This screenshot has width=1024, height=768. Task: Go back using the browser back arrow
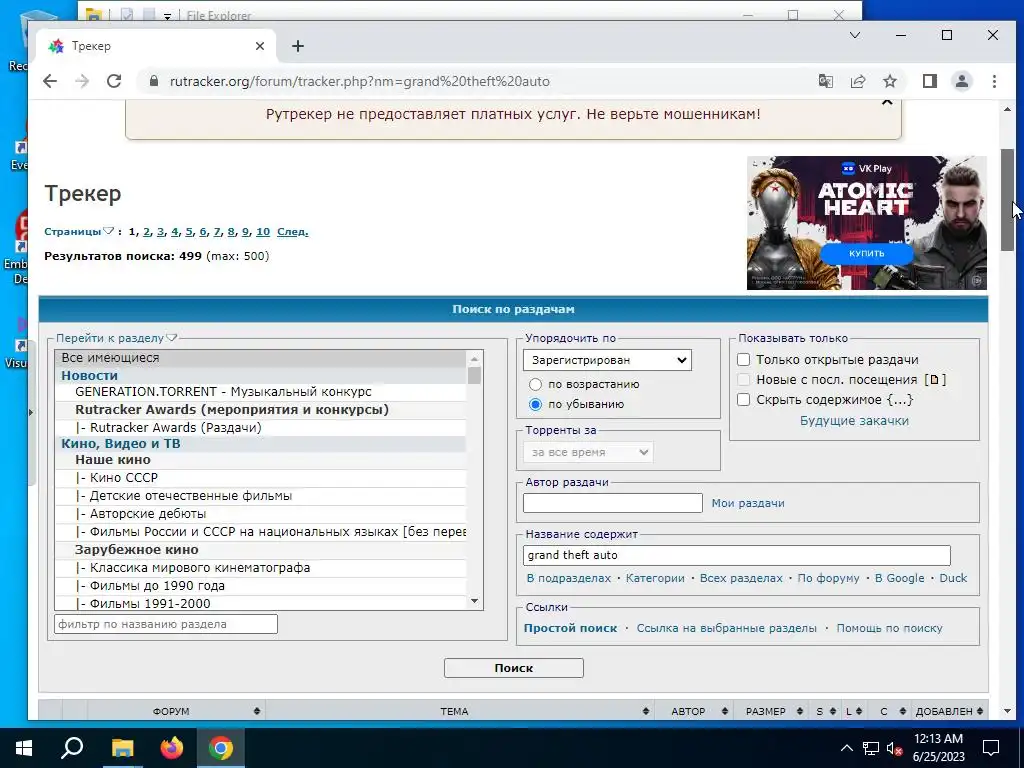50,81
